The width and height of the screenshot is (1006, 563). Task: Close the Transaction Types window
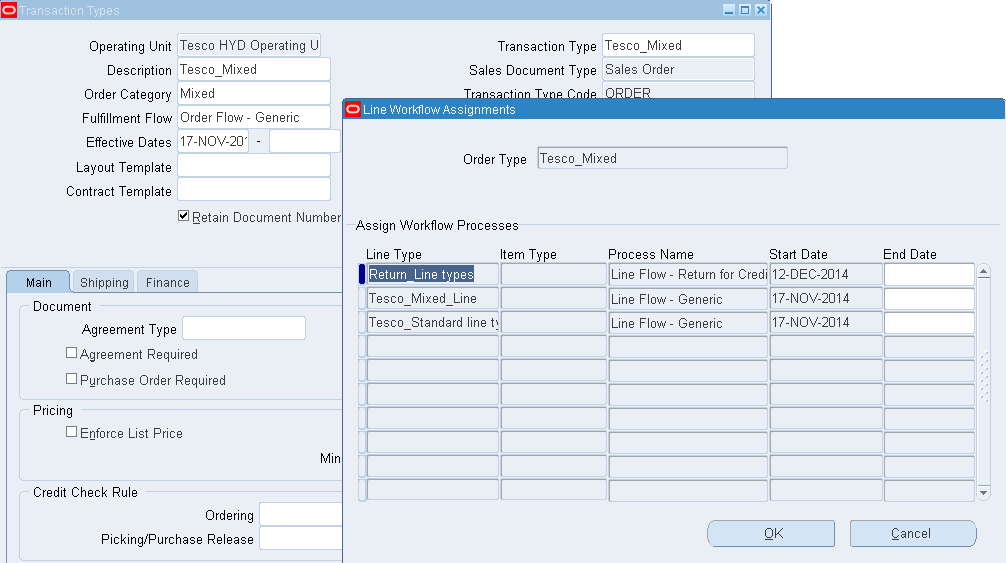point(761,10)
